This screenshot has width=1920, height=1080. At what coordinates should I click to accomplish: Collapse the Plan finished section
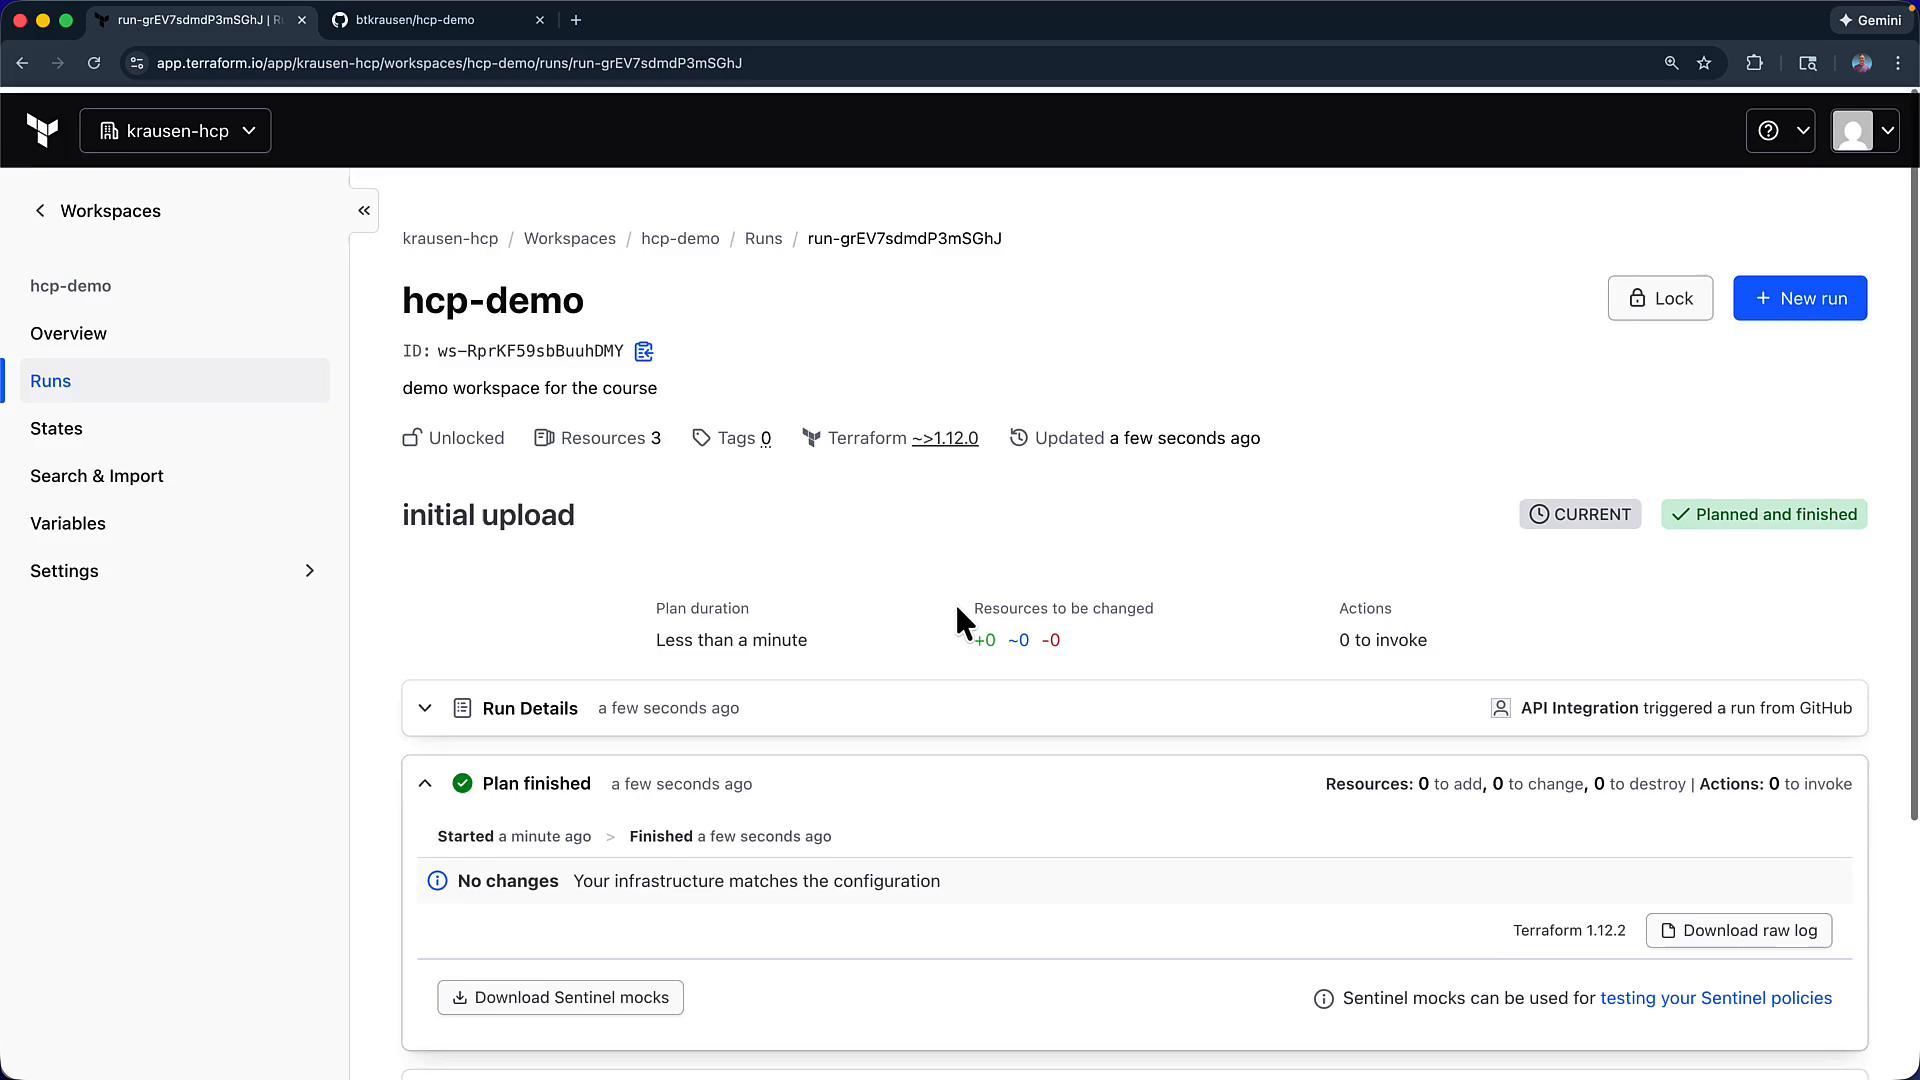click(x=425, y=784)
